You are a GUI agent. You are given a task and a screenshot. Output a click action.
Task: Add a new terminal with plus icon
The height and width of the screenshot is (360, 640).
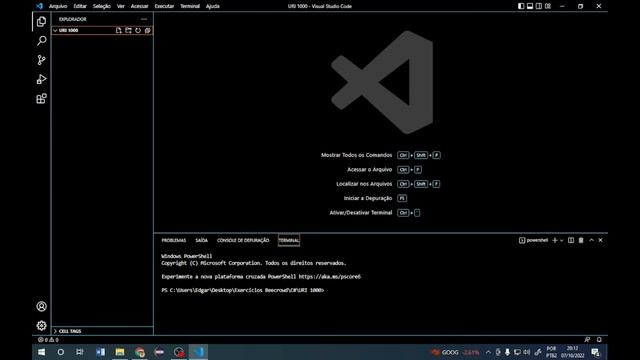coord(554,240)
